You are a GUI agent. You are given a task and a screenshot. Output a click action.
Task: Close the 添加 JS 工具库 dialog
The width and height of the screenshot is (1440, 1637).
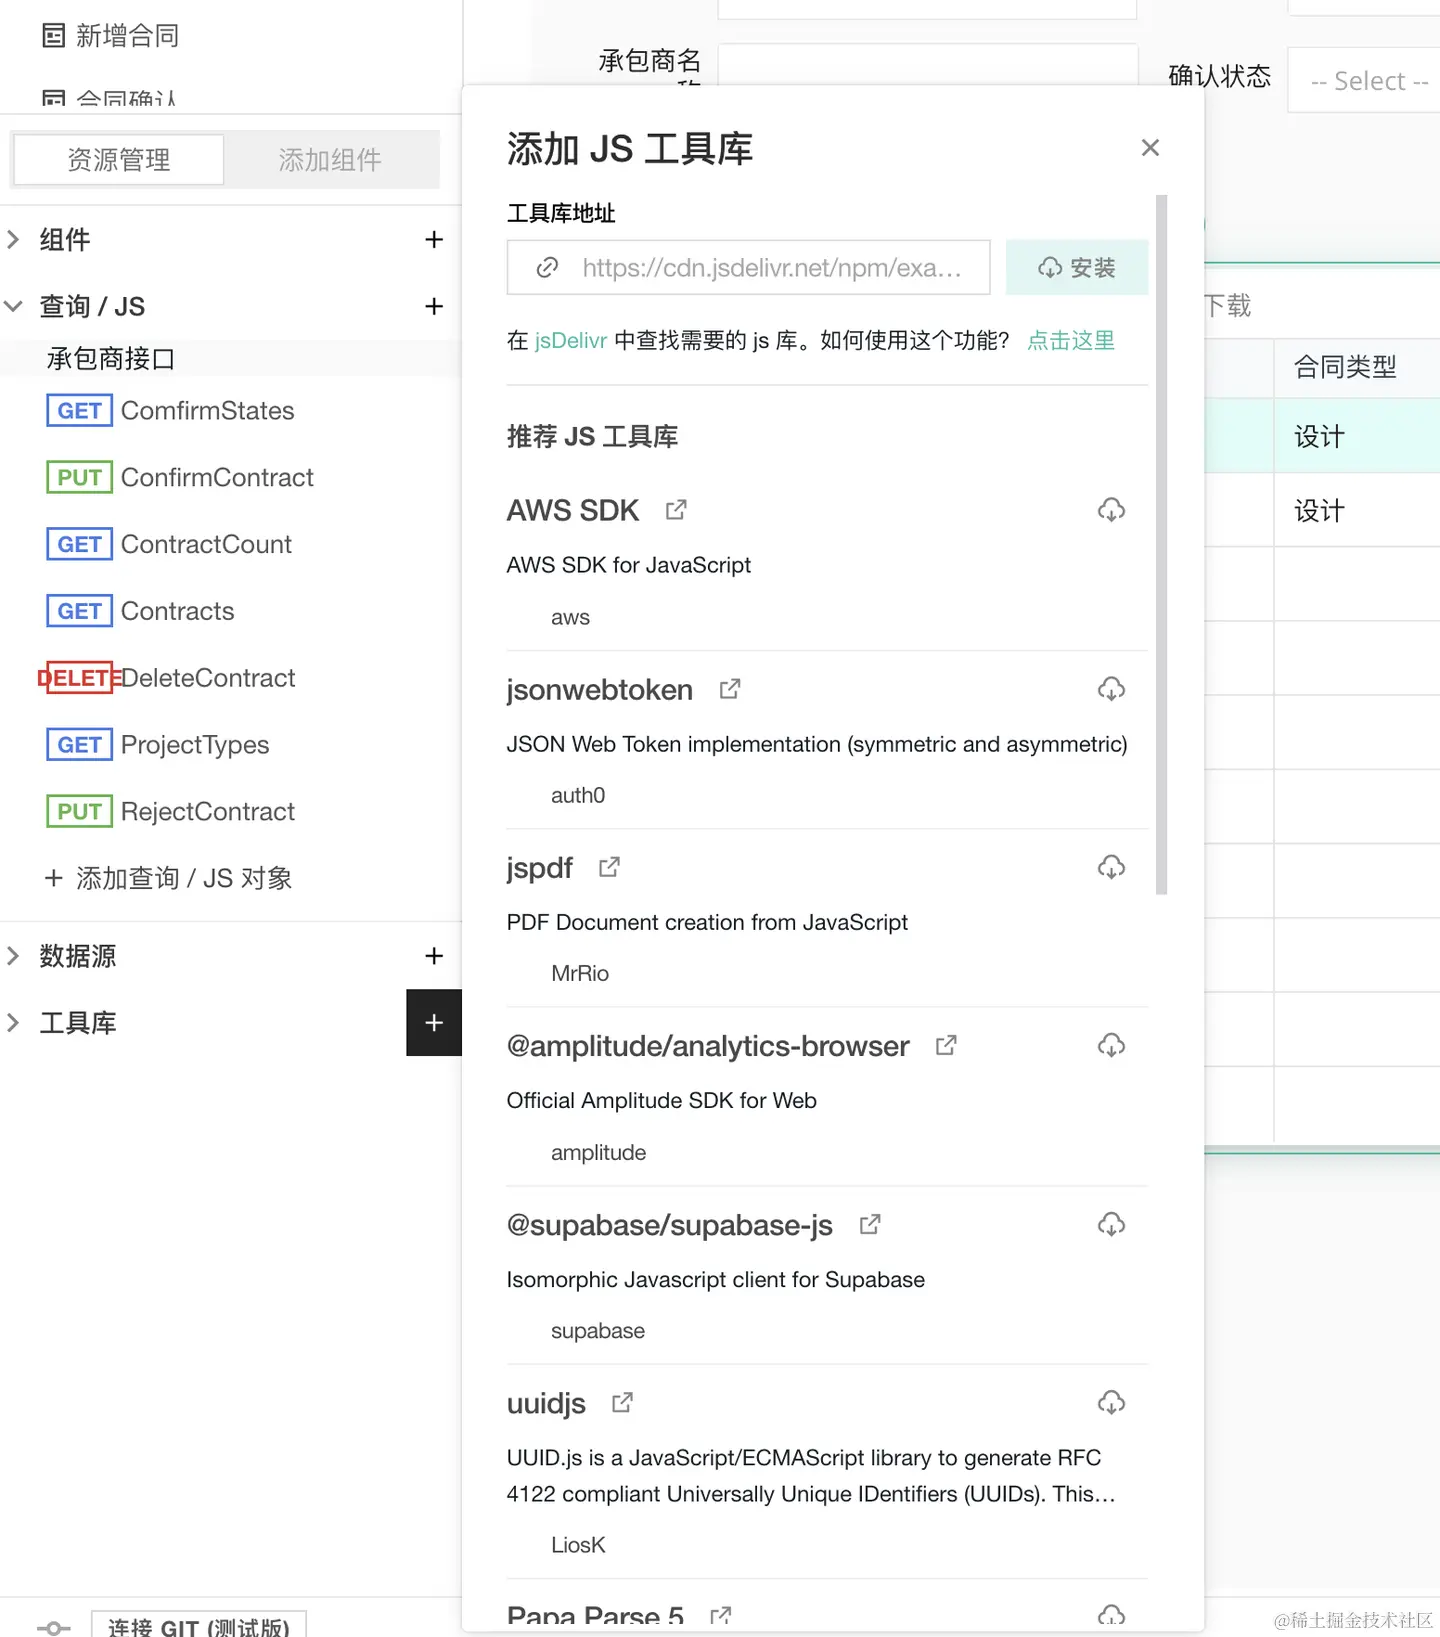coord(1150,148)
